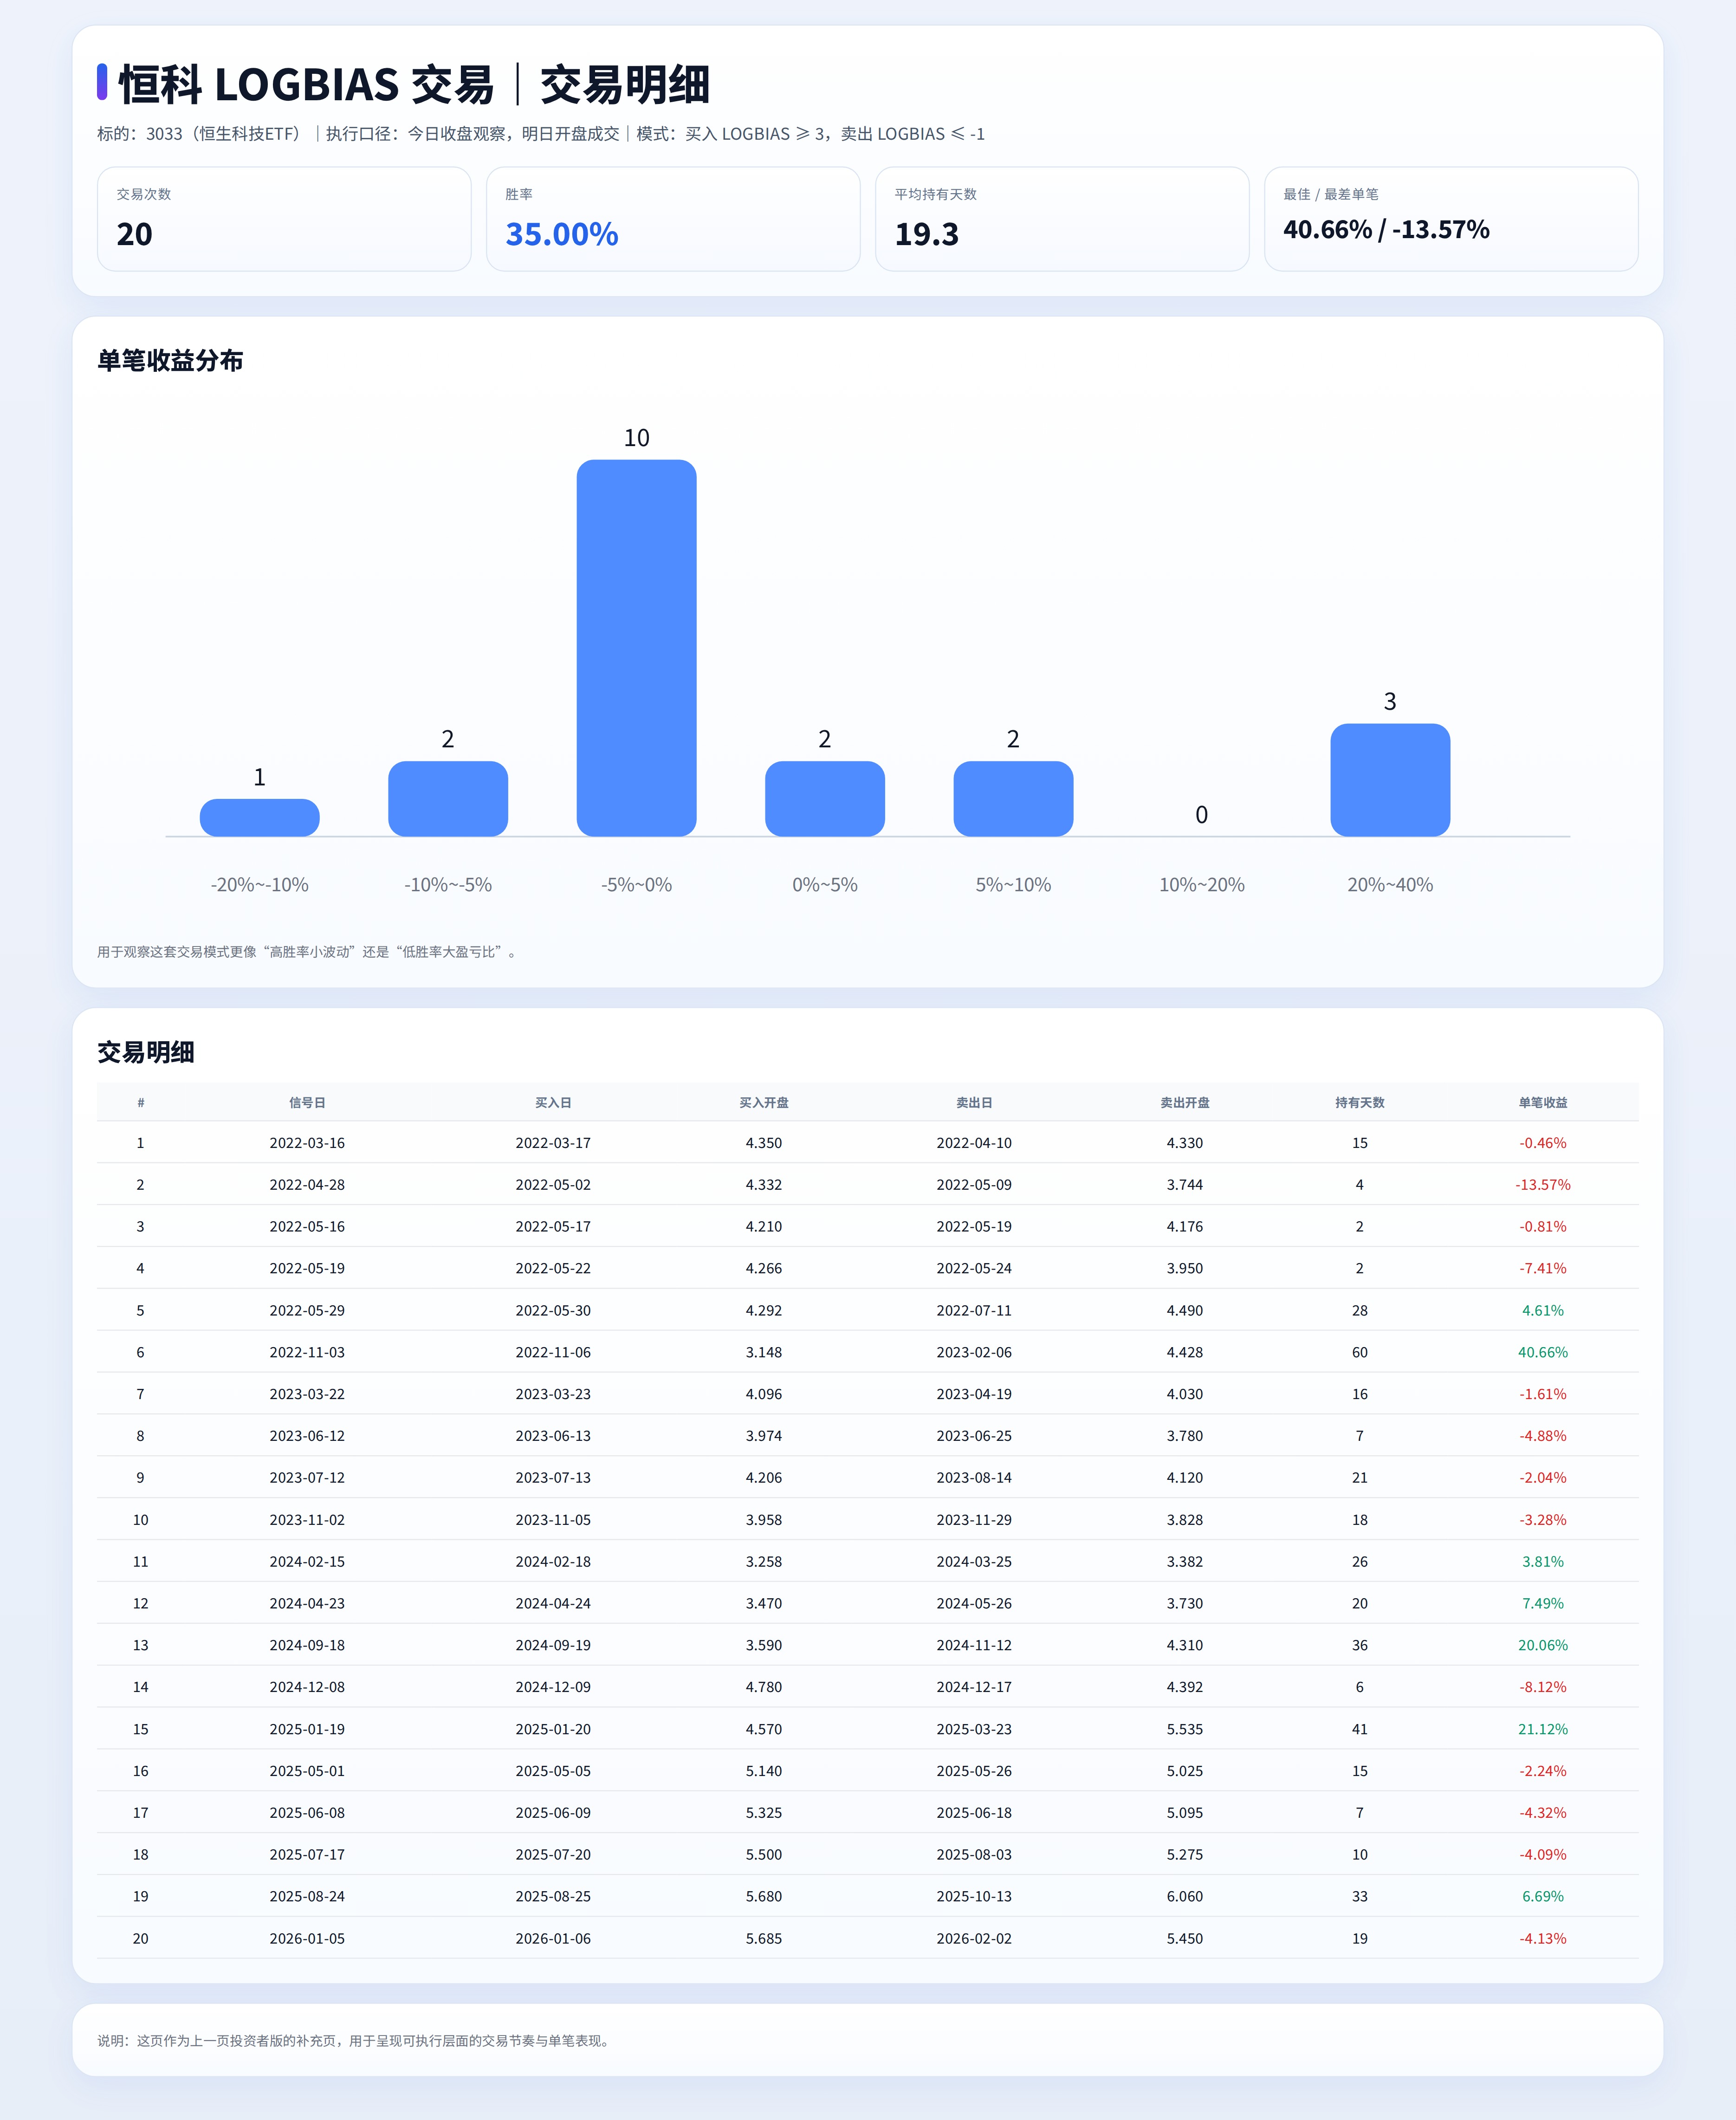The height and width of the screenshot is (2120, 1736).
Task: Click the 最佳 / 最差单笔 stat card
Action: pos(1450,219)
